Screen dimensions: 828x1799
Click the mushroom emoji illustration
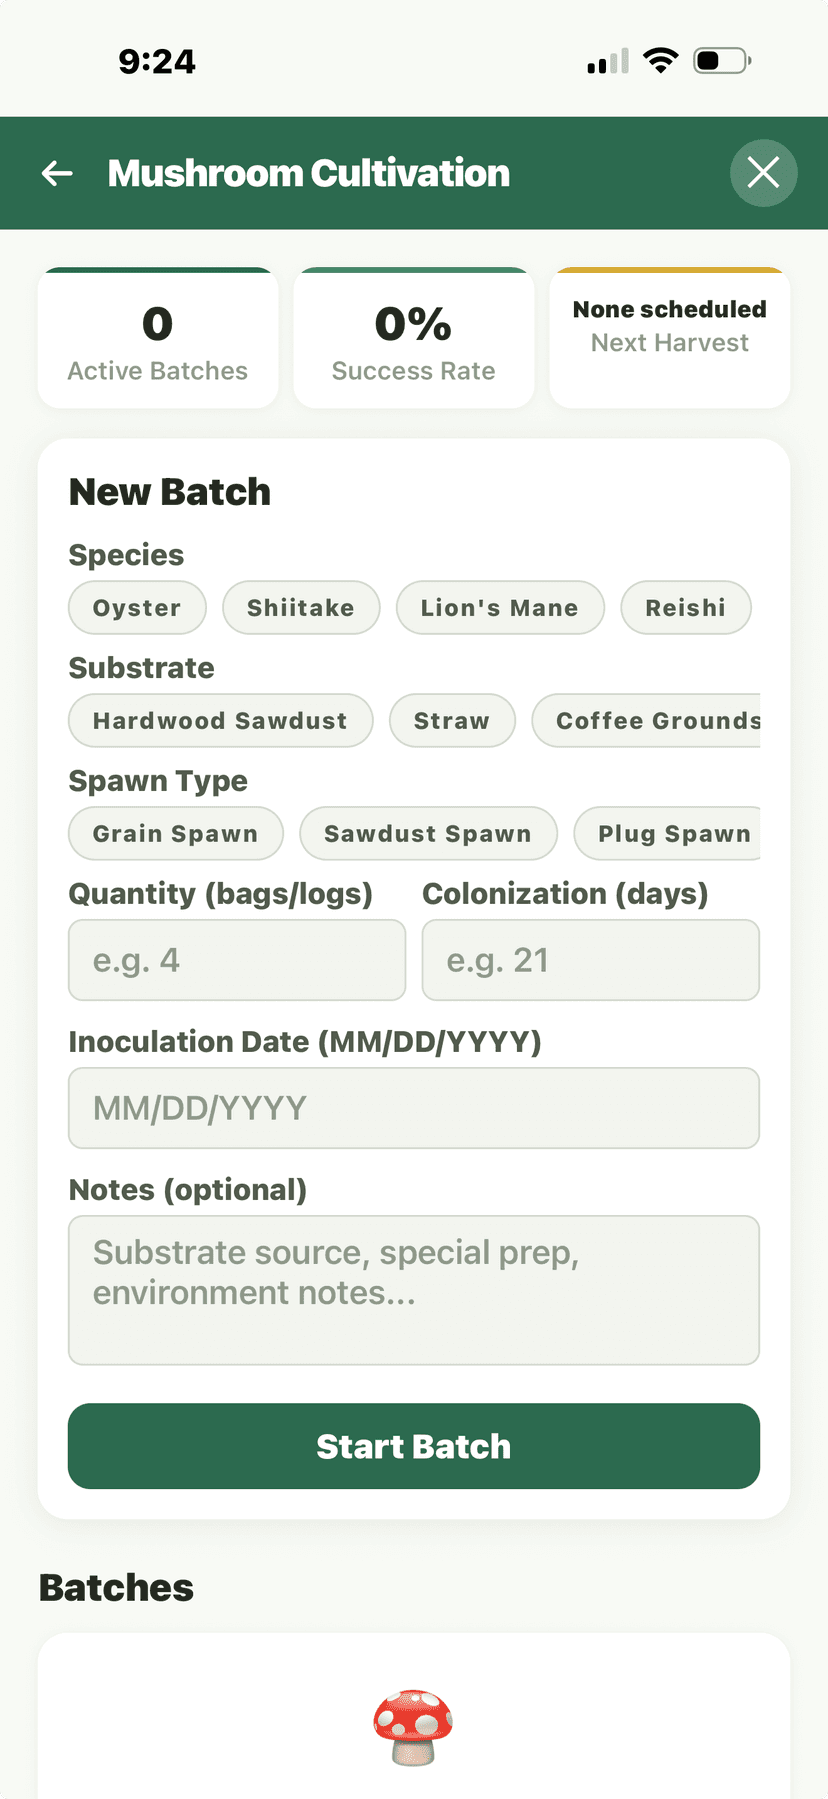pyautogui.click(x=413, y=1727)
